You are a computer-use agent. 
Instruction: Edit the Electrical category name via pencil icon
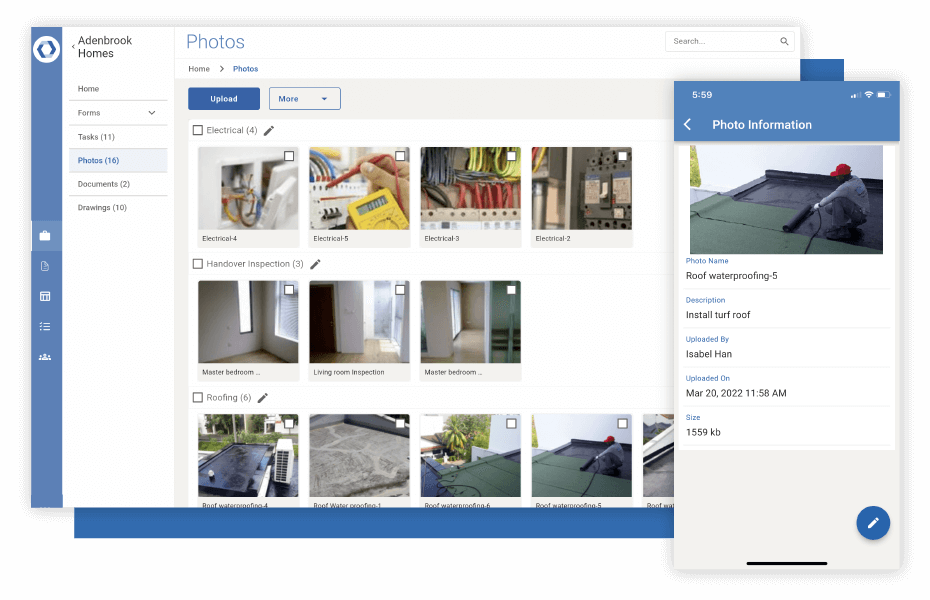(267, 130)
